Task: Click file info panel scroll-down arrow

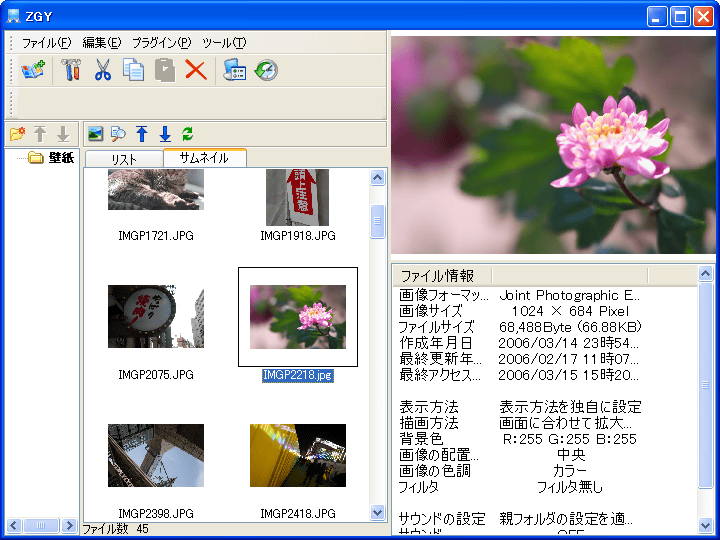Action: click(x=706, y=525)
